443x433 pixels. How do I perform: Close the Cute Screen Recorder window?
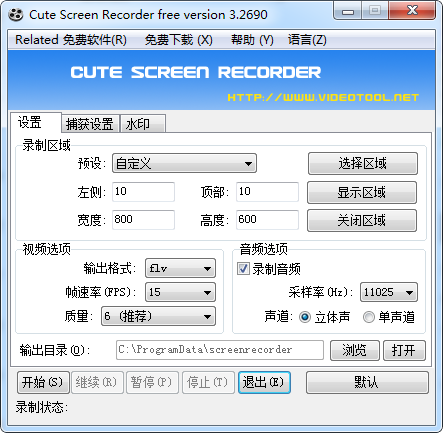click(412, 11)
